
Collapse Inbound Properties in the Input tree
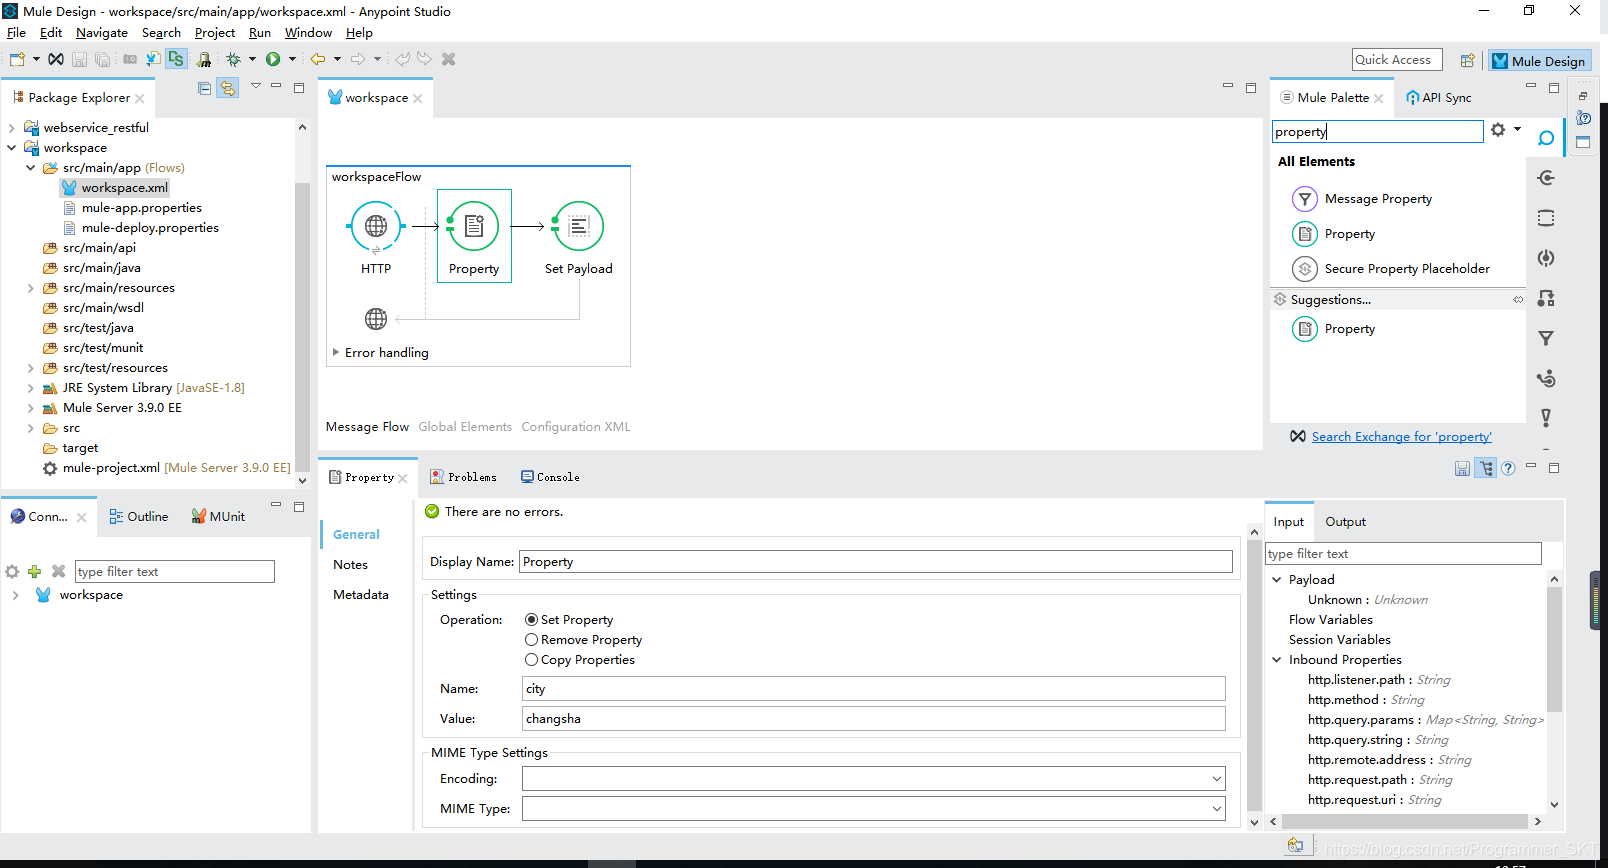[1276, 660]
